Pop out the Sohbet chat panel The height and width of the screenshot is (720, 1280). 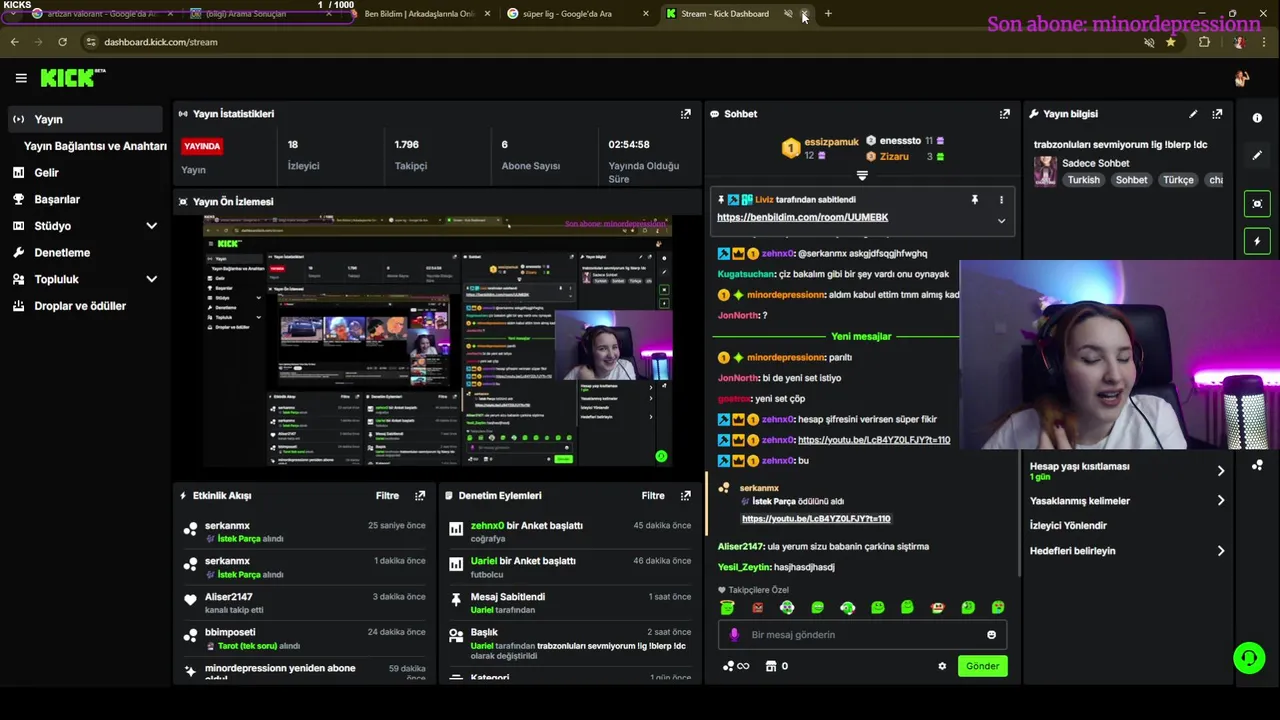pos(1004,114)
